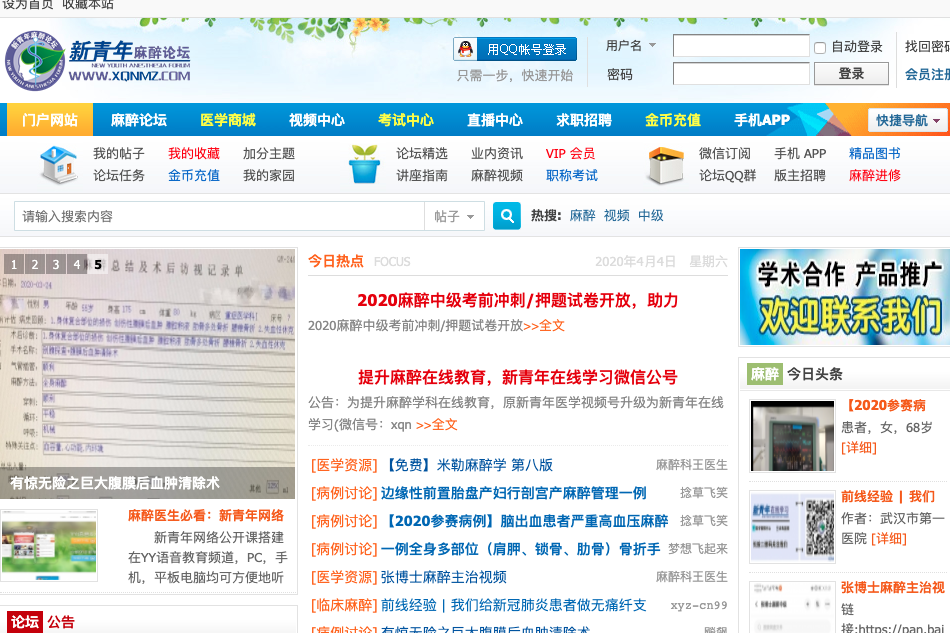Select 考试中心 nav item
950x633 pixels.
(x=406, y=120)
